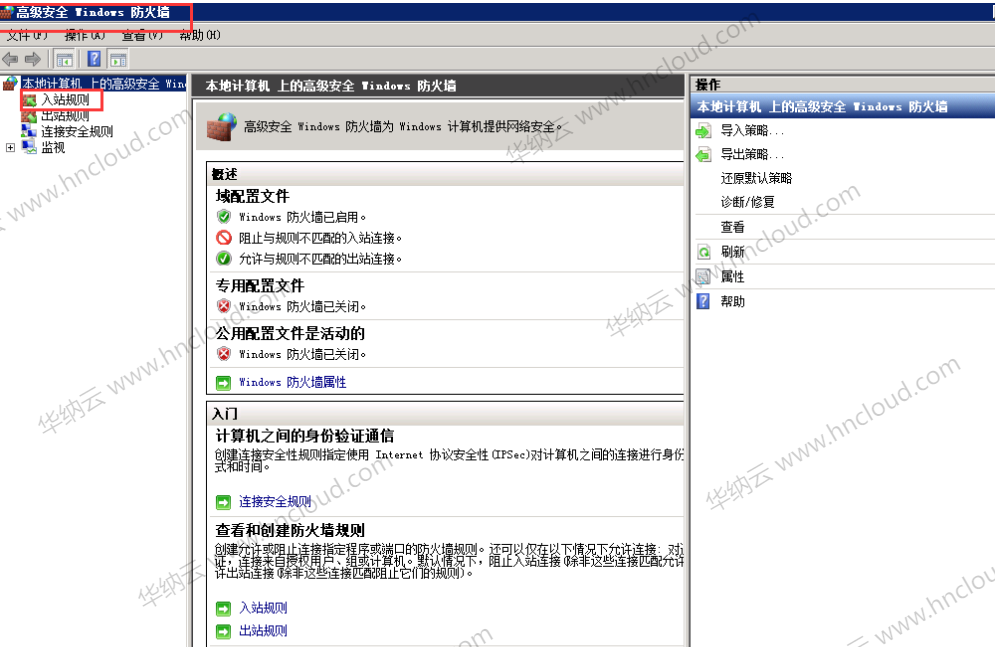Click the Forward arrow toolbar icon
Image resolution: width=995 pixels, height=647 pixels.
coord(33,60)
